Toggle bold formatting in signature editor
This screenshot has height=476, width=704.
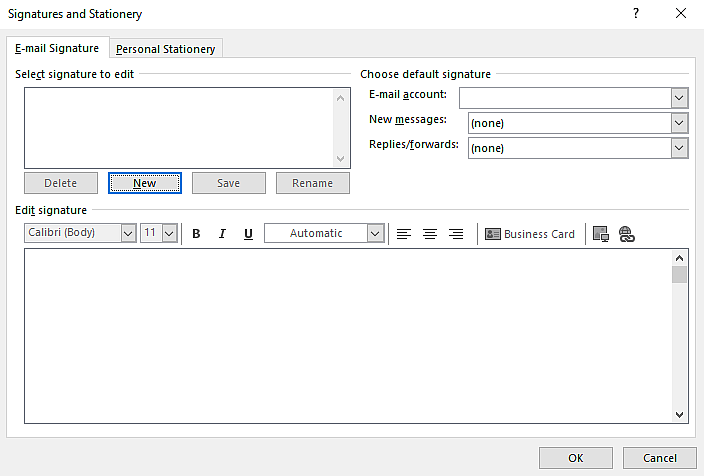(196, 234)
